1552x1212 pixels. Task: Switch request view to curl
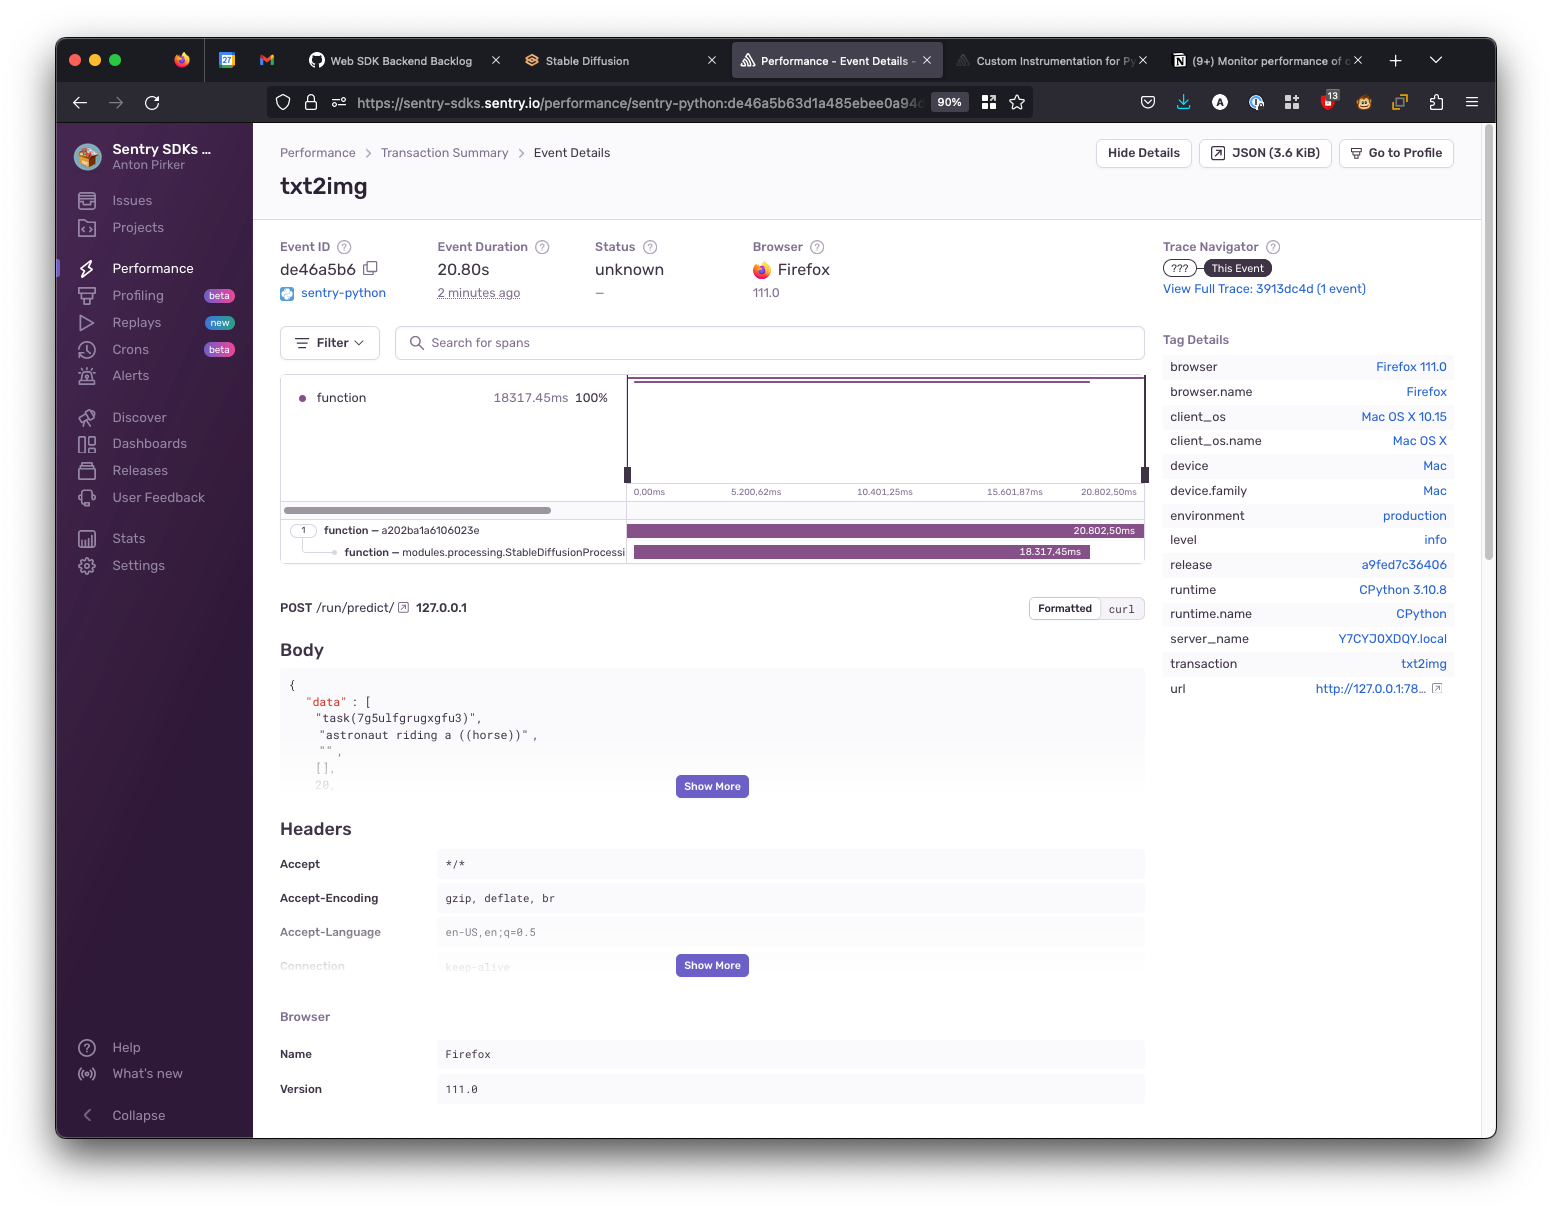pos(1122,609)
